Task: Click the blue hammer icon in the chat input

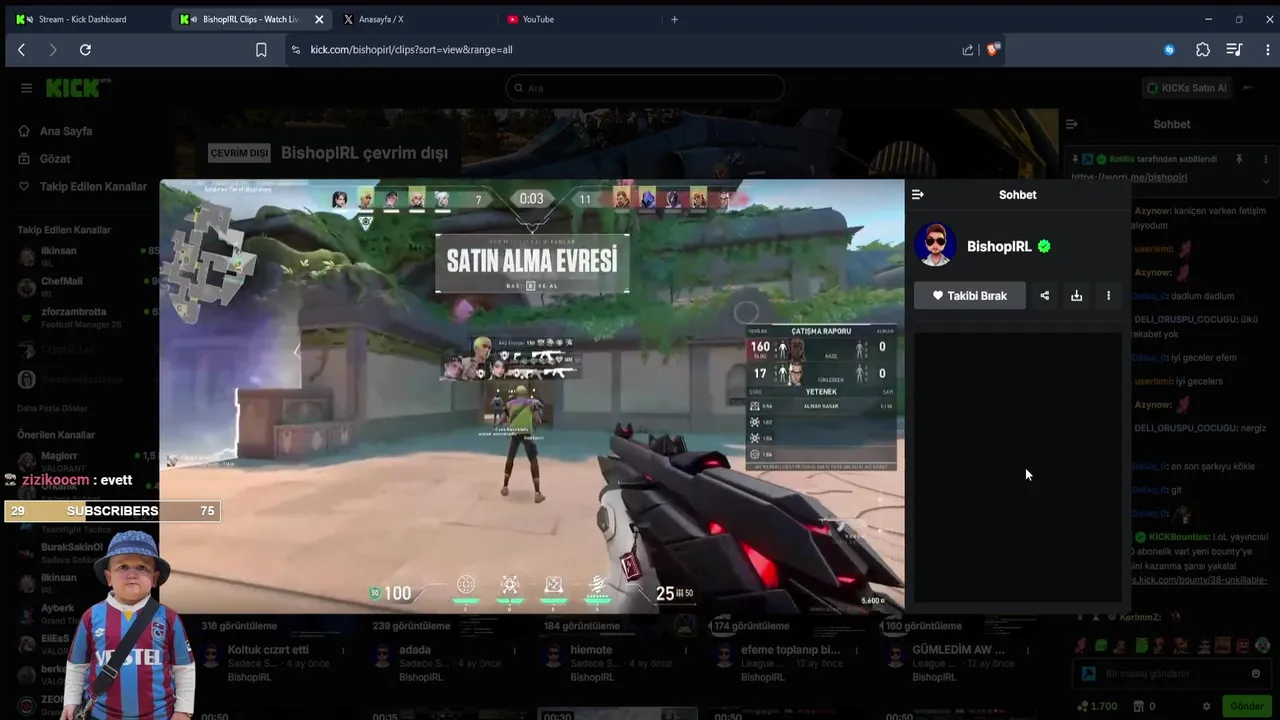Action: coord(1089,674)
